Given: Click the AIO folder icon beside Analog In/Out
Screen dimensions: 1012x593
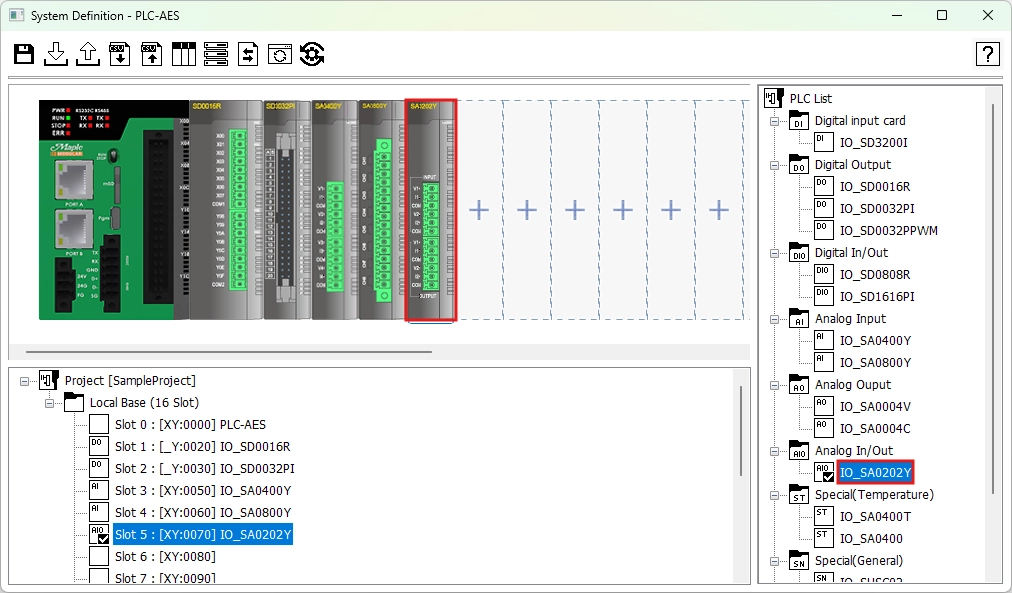Looking at the screenshot, I should [x=798, y=451].
